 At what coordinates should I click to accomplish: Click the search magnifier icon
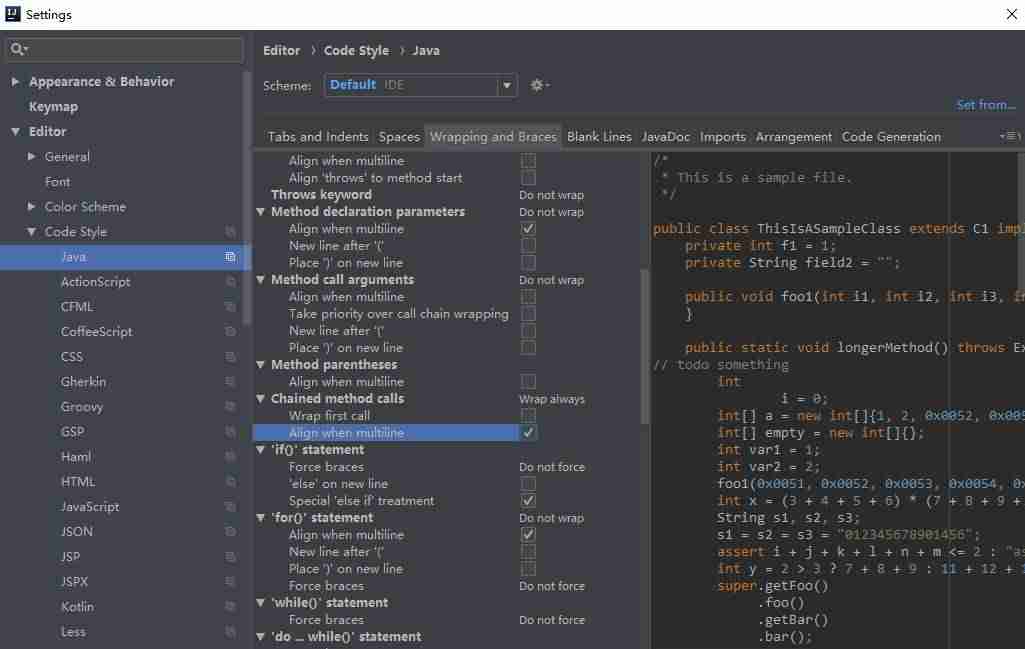18,49
